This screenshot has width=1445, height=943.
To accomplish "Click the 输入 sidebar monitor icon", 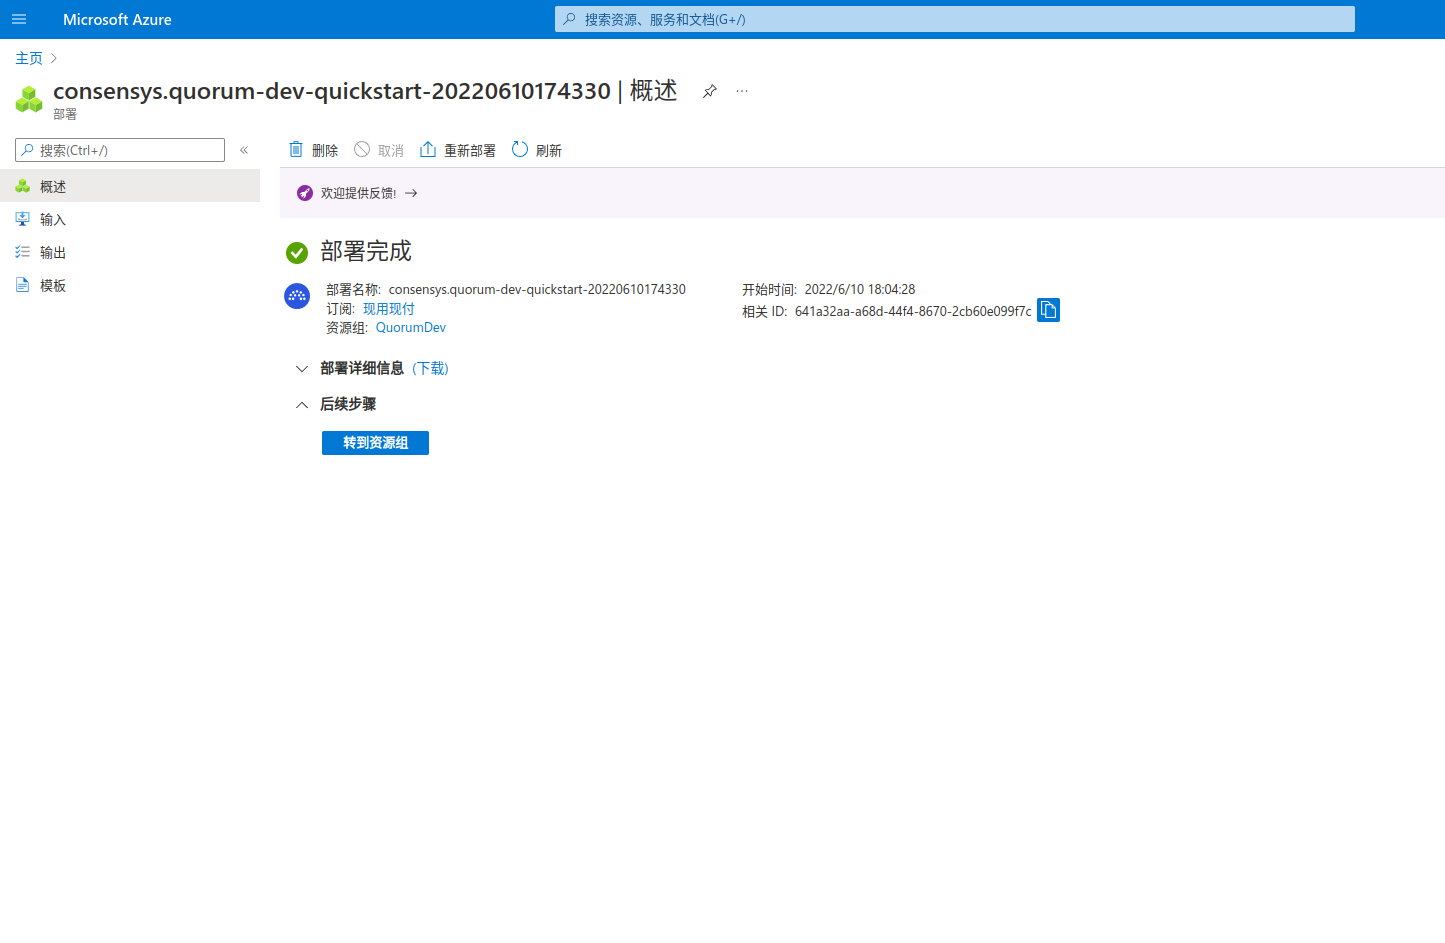I will click(x=22, y=219).
